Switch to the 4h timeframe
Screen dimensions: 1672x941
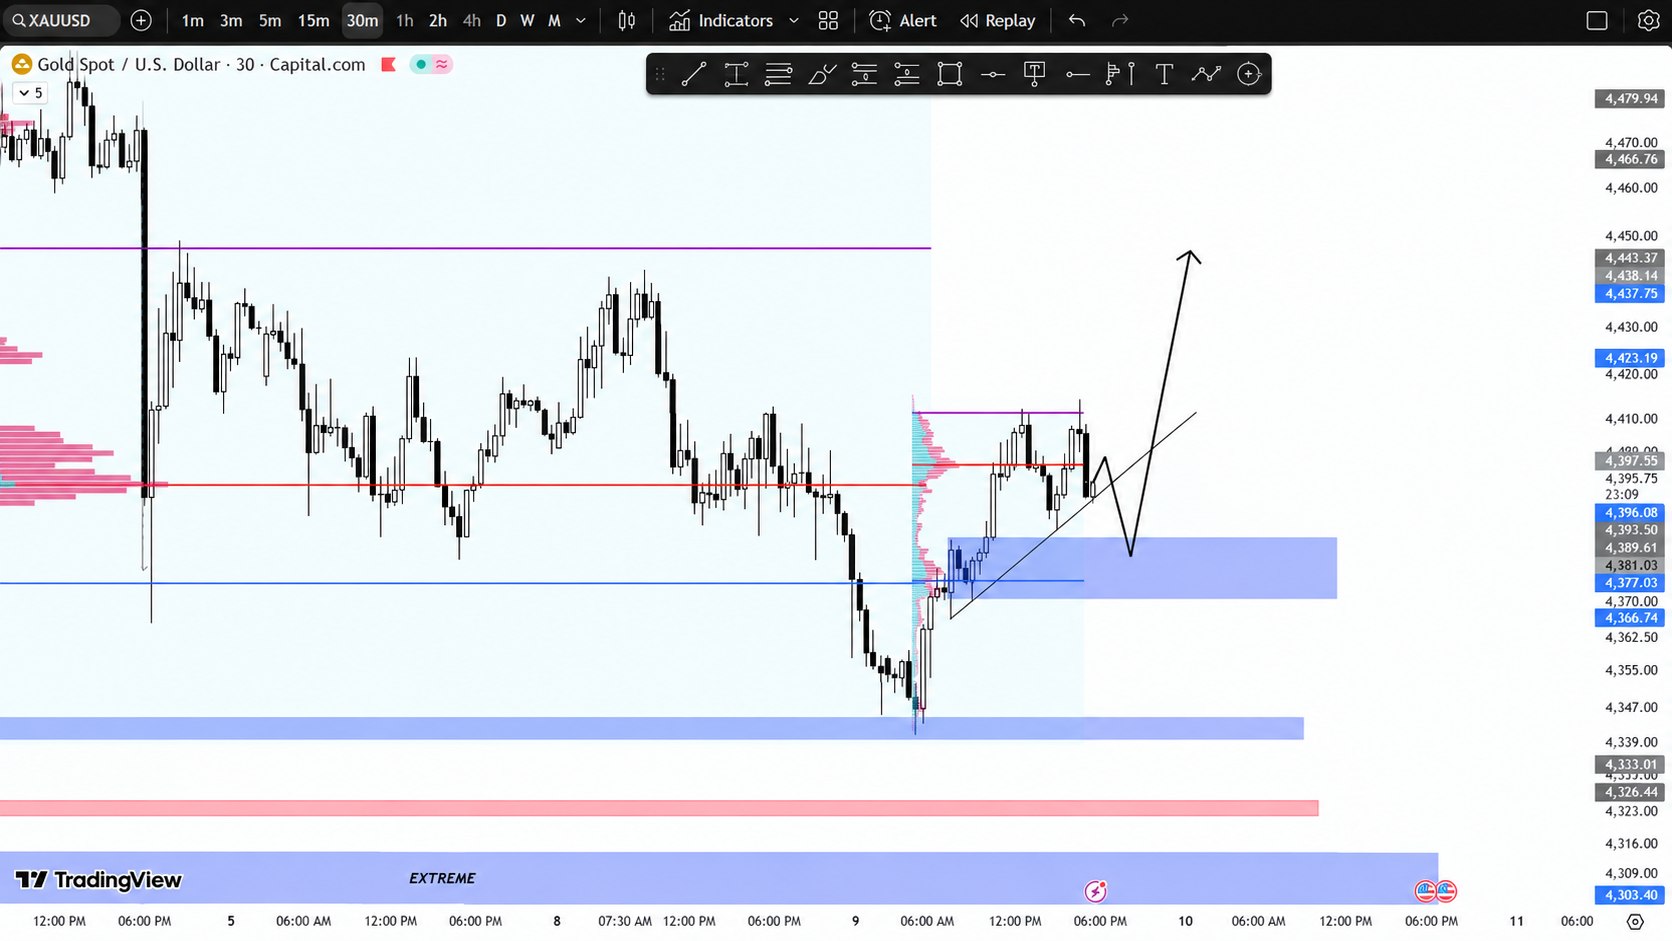[471, 20]
